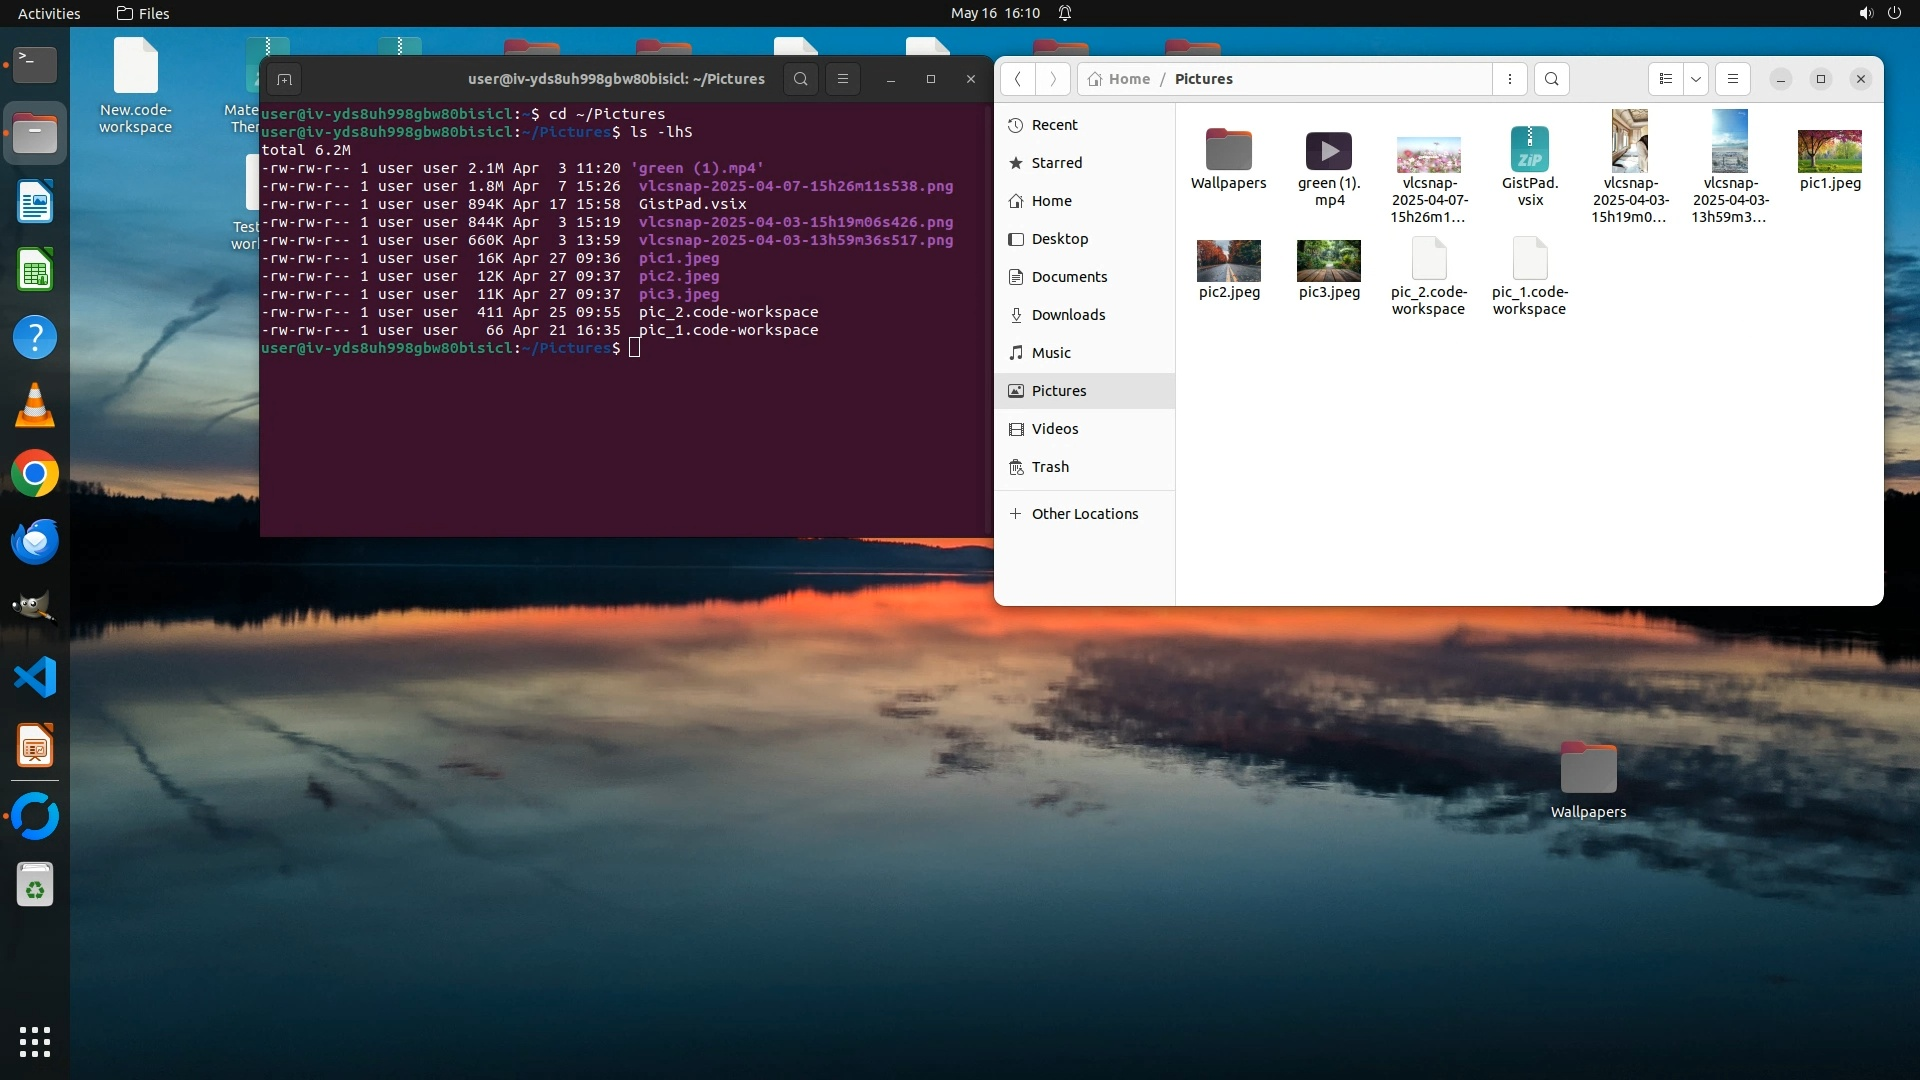This screenshot has width=1920, height=1080.
Task: Open VLC media player from dock
Action: point(35,406)
